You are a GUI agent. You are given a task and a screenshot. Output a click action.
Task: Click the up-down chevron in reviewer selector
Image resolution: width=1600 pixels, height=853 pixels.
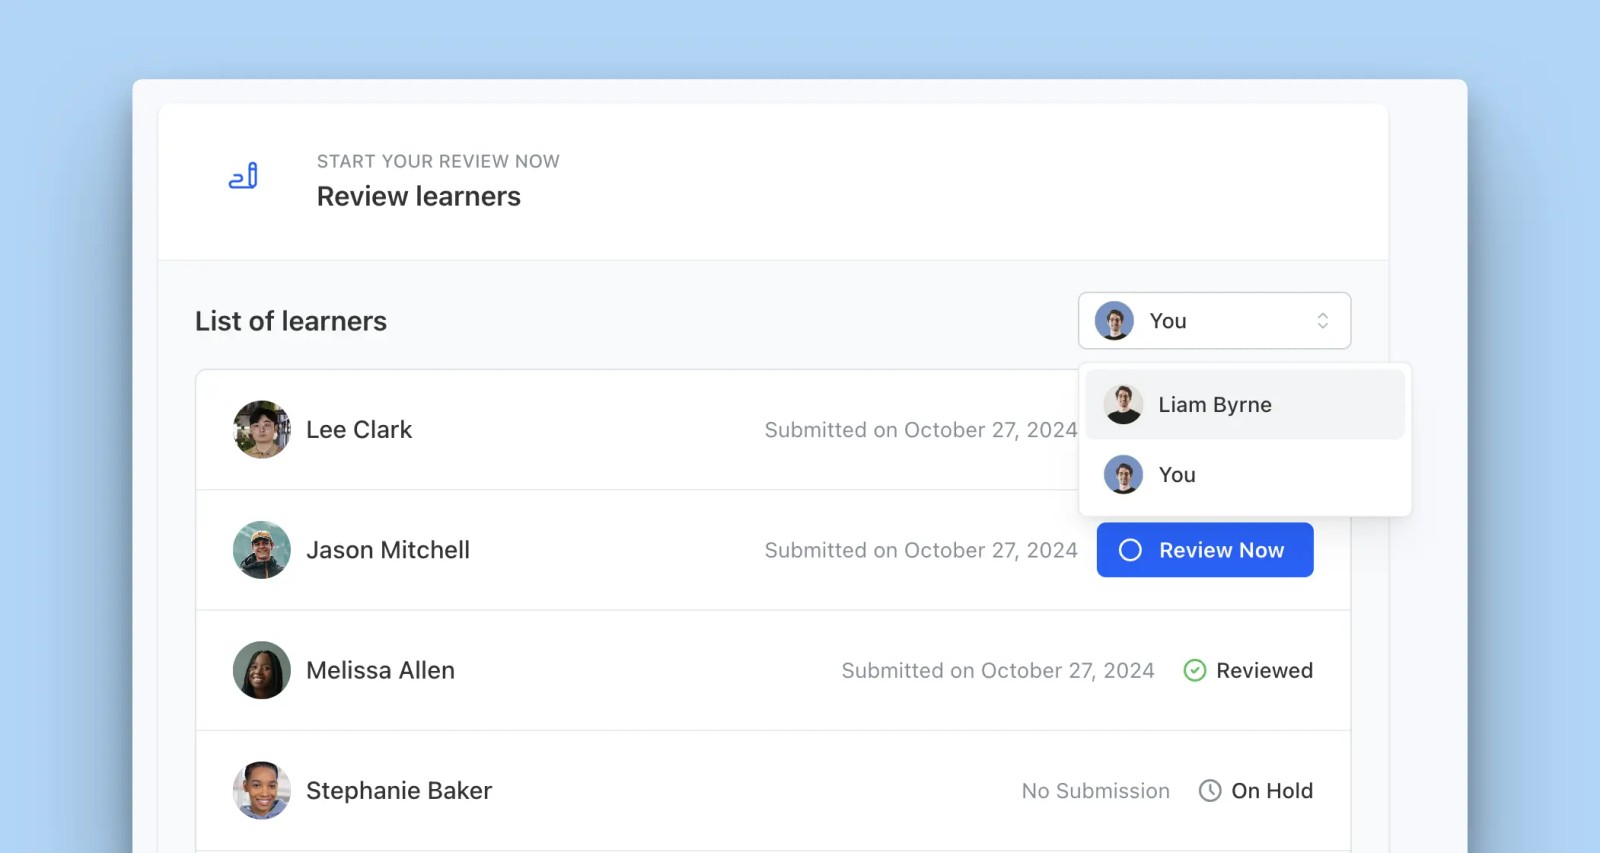tap(1322, 321)
